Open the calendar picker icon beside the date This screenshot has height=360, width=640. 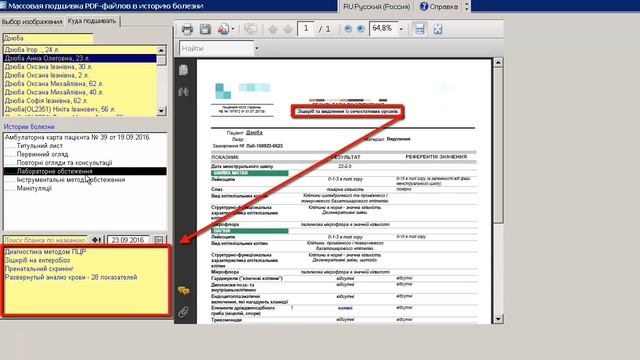click(159, 240)
